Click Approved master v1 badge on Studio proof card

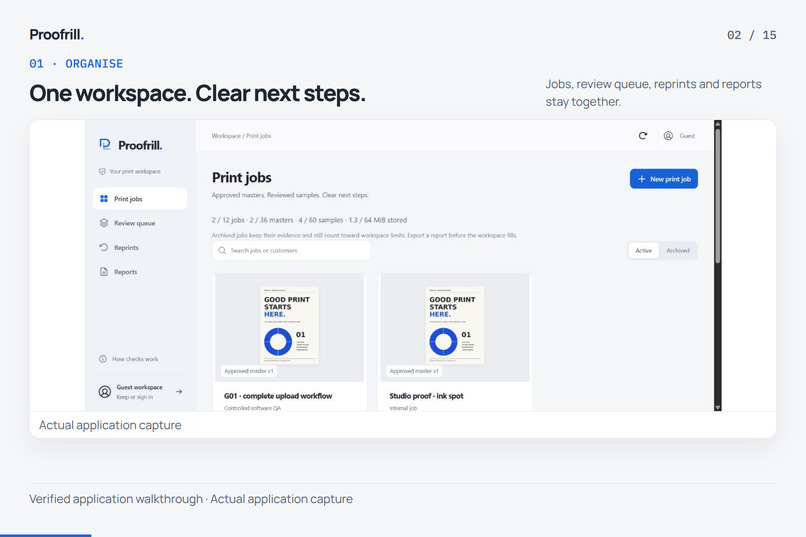[414, 371]
